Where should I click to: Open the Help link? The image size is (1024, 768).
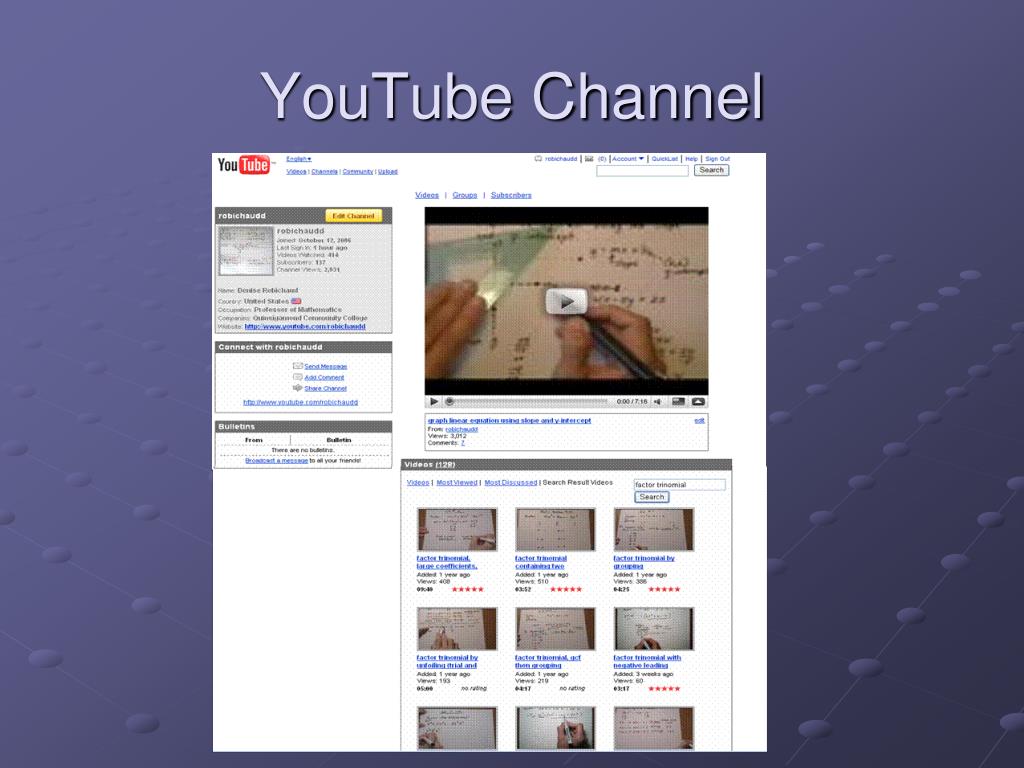692,159
